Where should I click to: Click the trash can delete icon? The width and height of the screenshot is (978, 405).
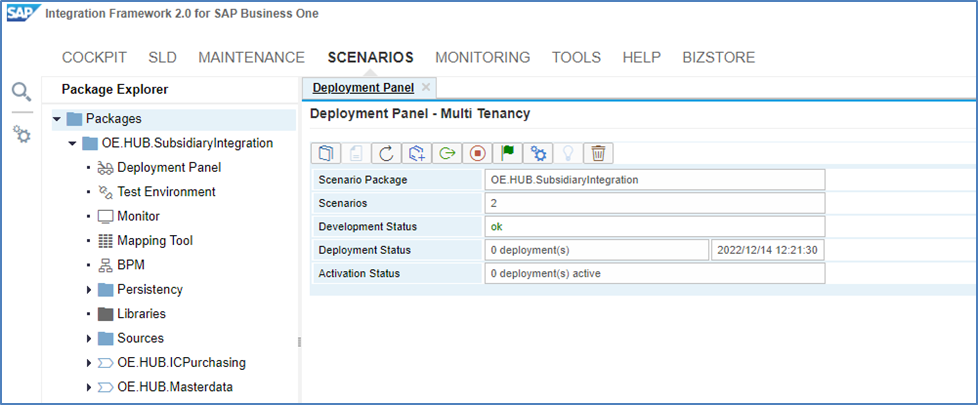(598, 153)
